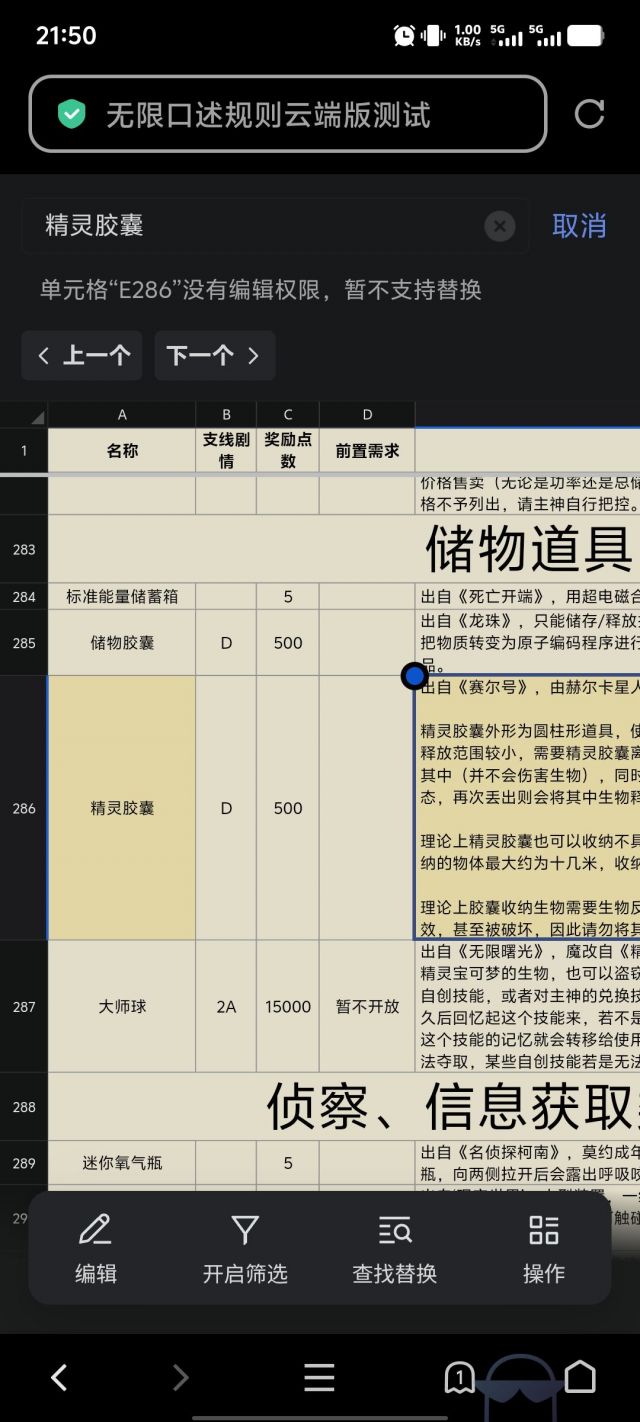Screen dimensions: 640x1422
Task: Grab the blue selection handle on cell E286
Action: click(x=414, y=676)
